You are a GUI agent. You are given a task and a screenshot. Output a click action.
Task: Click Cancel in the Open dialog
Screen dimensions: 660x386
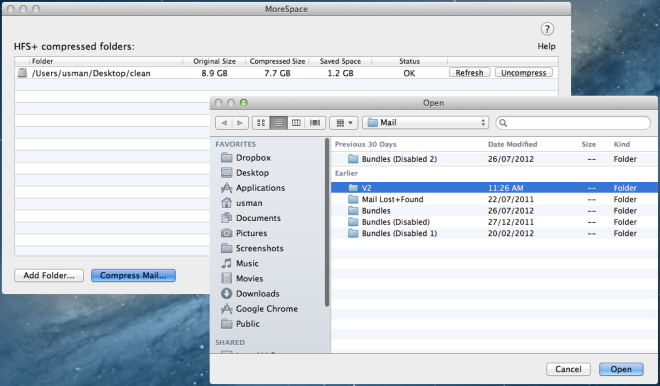tap(568, 369)
